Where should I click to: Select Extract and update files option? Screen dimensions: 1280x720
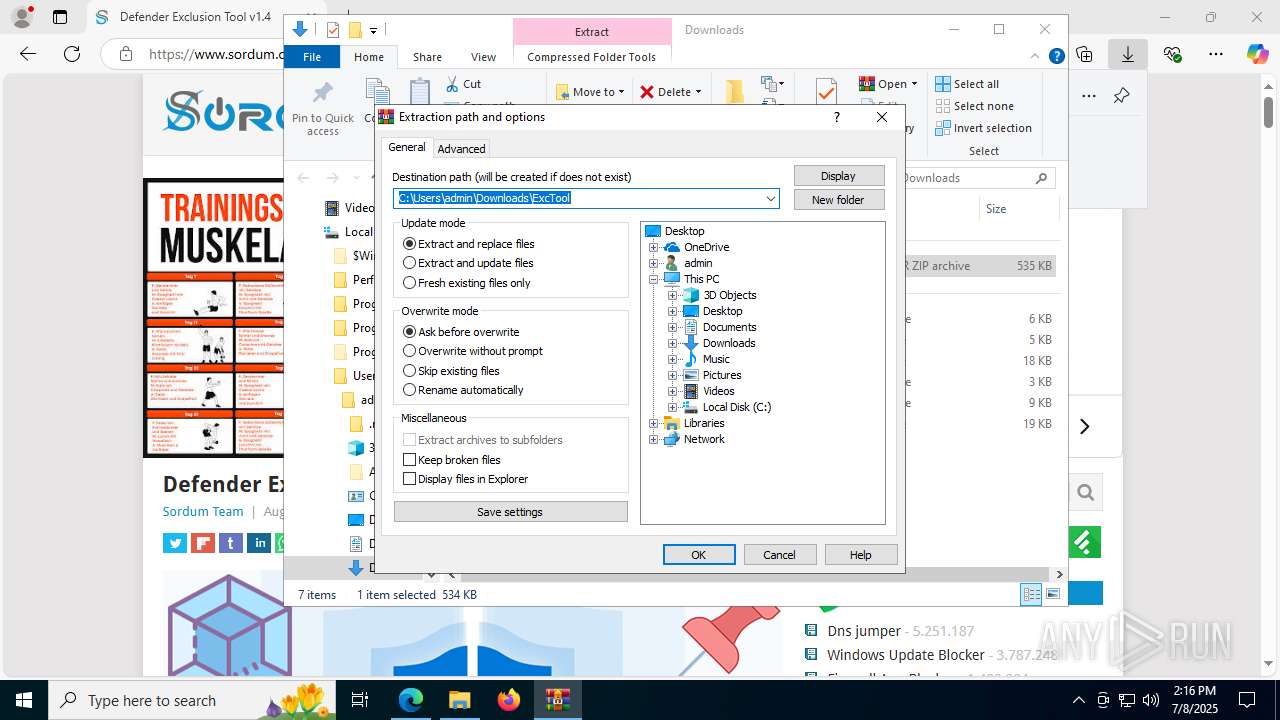tap(468, 263)
